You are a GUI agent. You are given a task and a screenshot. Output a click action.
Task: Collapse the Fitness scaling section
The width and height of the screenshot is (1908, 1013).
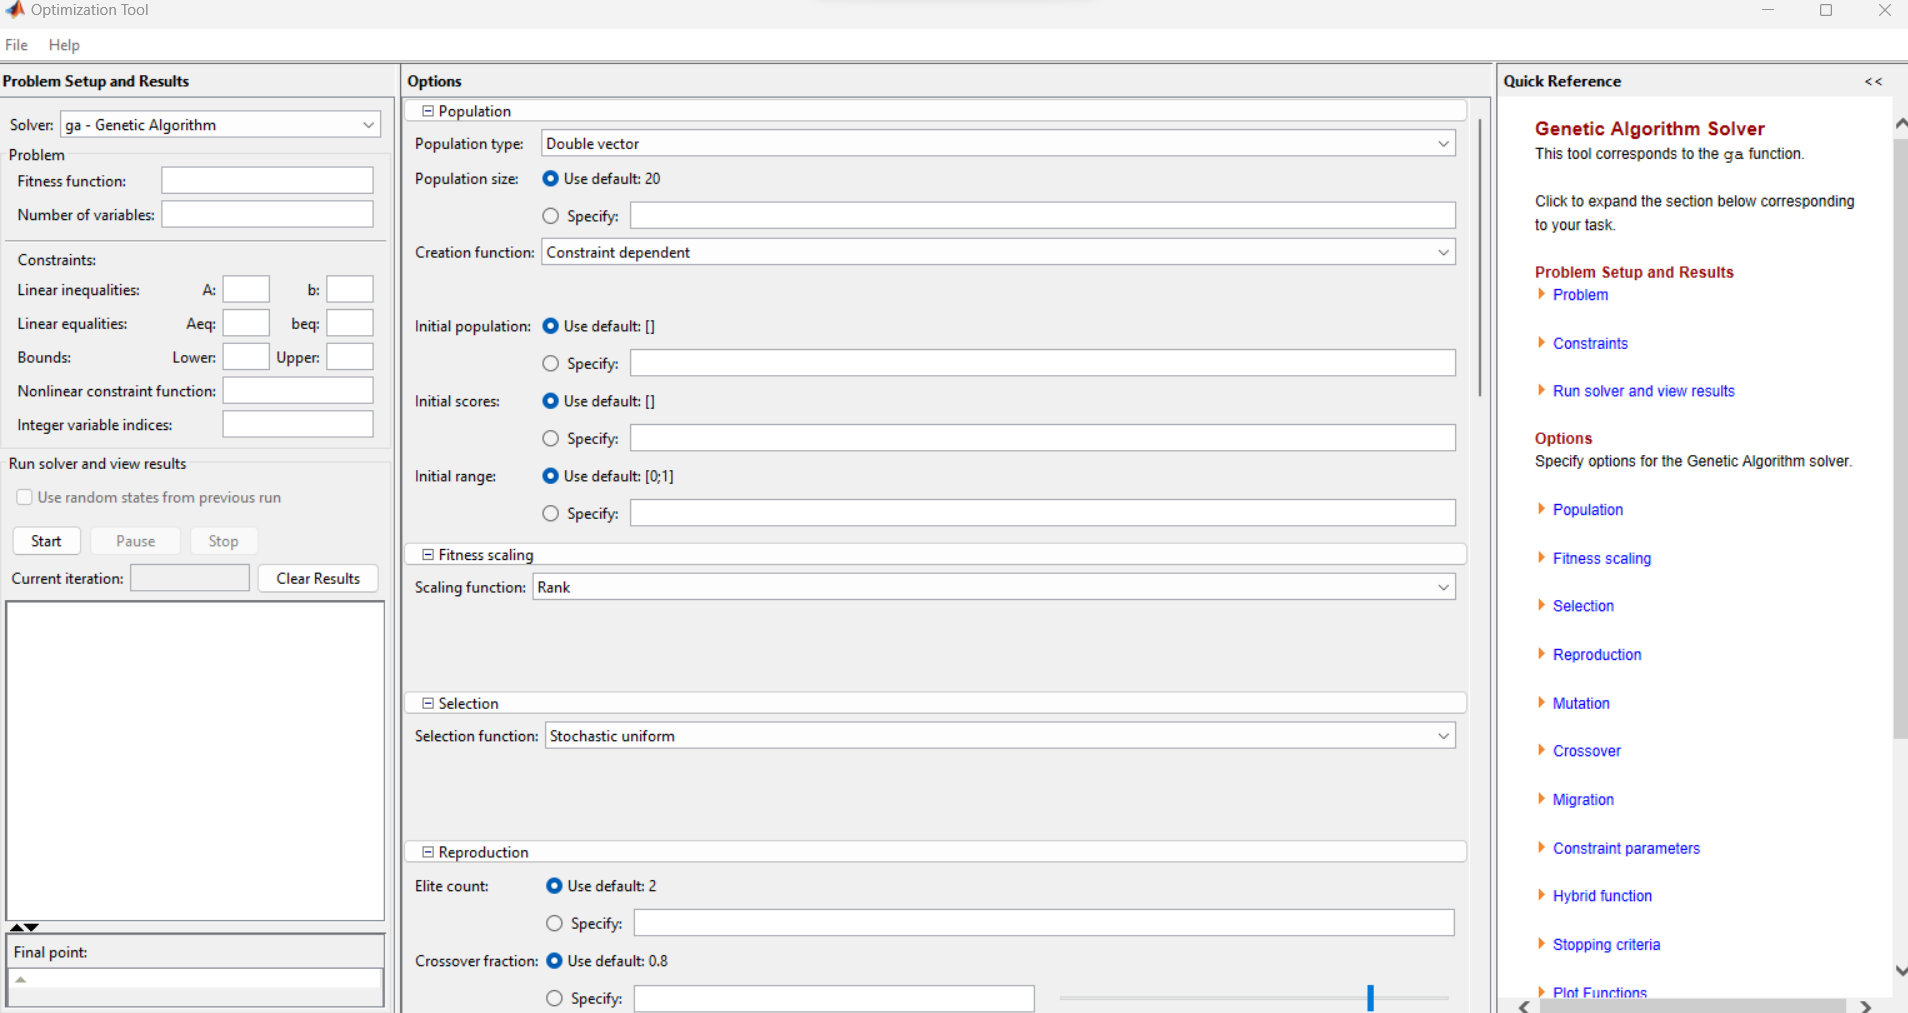click(427, 554)
